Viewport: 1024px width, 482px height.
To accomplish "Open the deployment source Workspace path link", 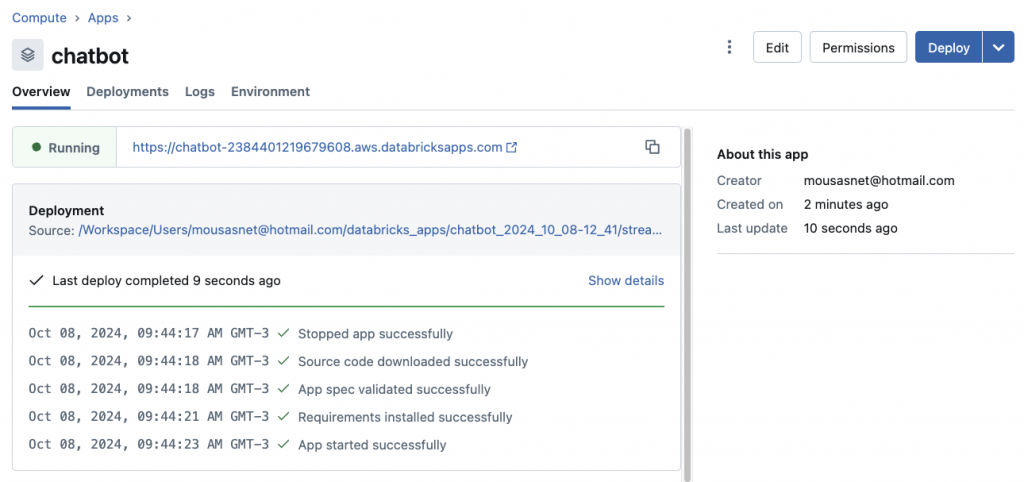I will click(370, 230).
